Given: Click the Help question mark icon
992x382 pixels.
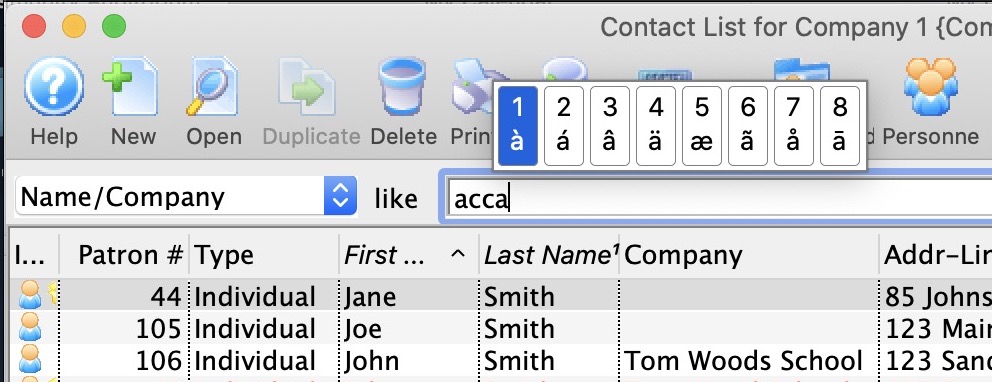Looking at the screenshot, I should tap(54, 87).
